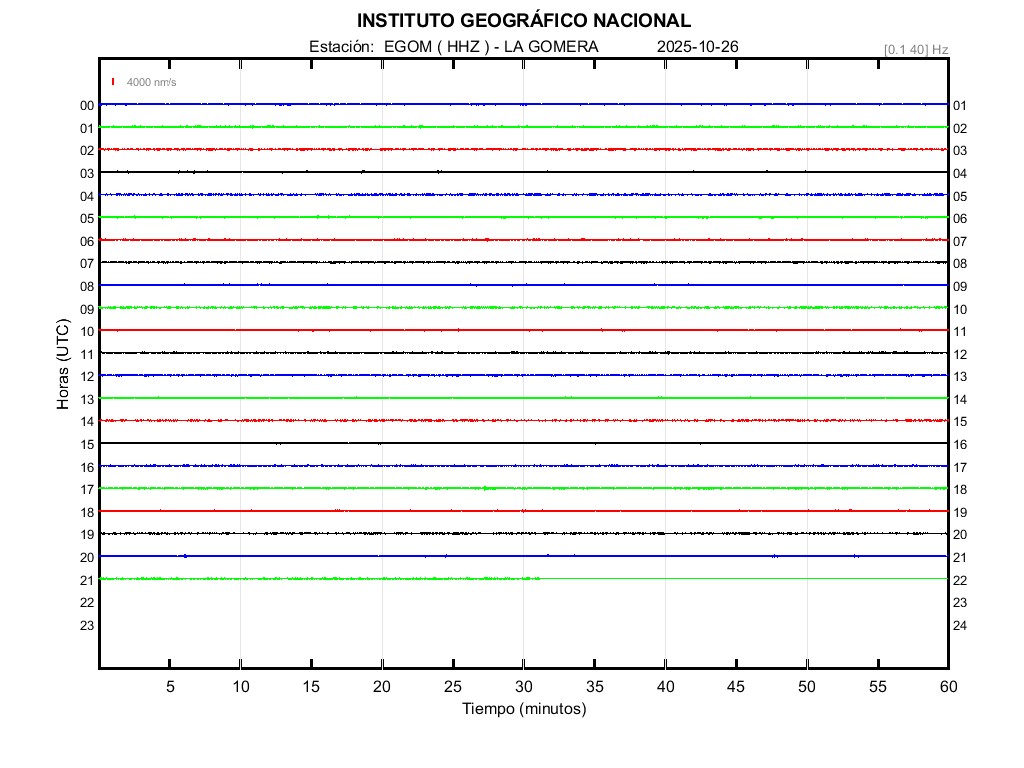Click the 00 hour label on left axis
The width and height of the screenshot is (1024, 768).
click(x=87, y=105)
